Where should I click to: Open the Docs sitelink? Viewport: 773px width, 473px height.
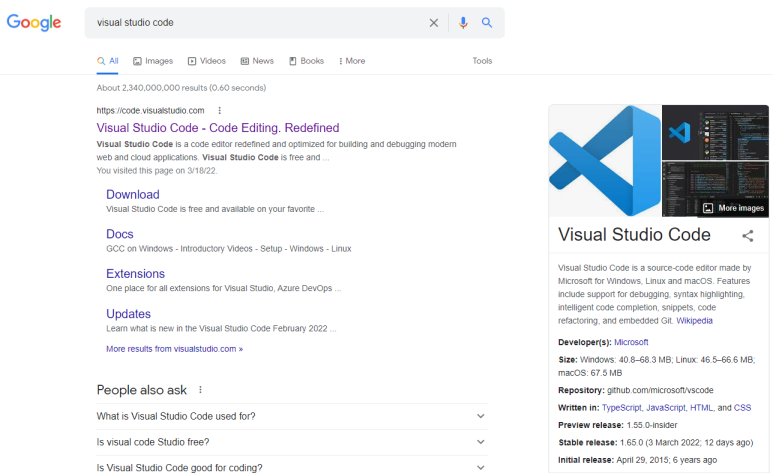(x=120, y=234)
